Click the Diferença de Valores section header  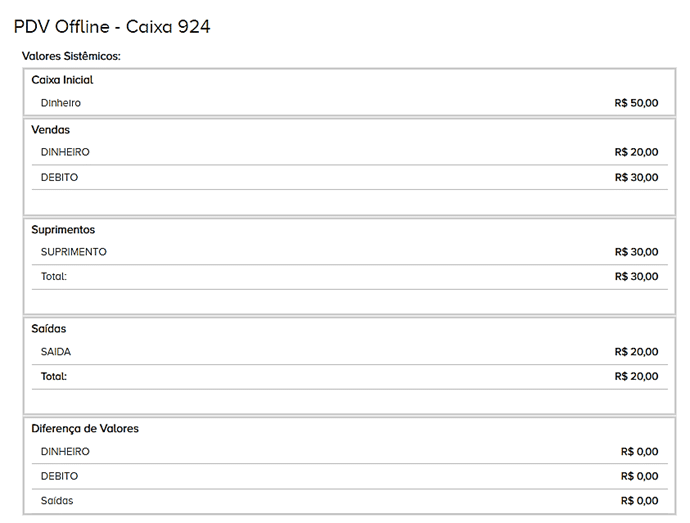click(x=85, y=429)
